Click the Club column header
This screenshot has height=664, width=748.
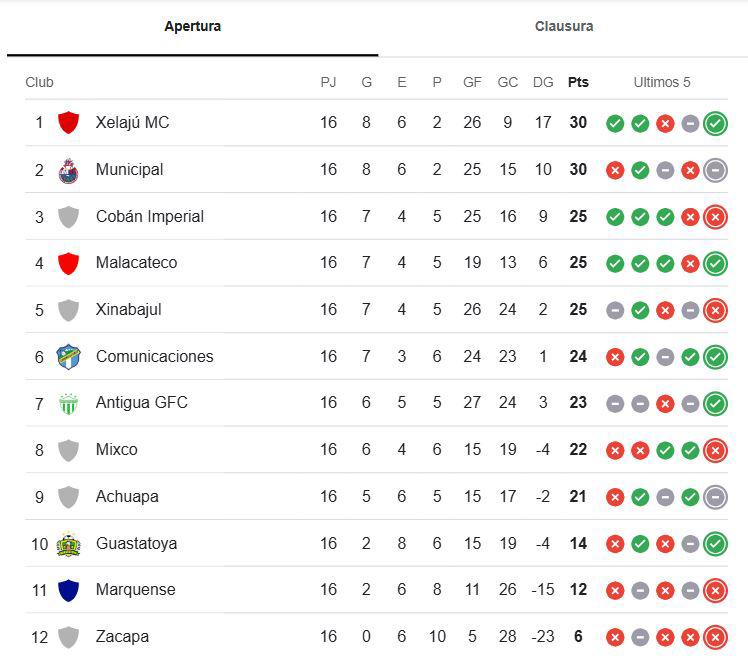39,82
